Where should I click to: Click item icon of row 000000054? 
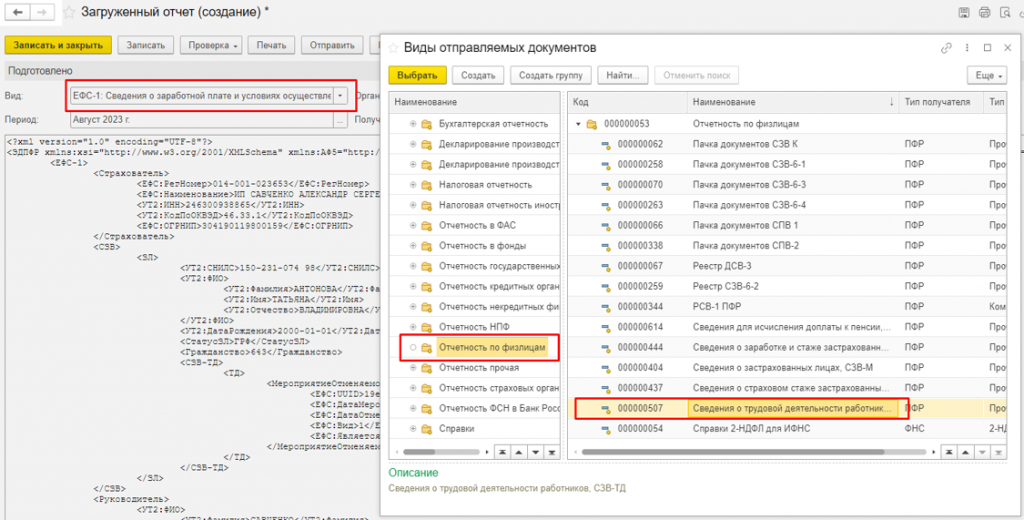605,429
